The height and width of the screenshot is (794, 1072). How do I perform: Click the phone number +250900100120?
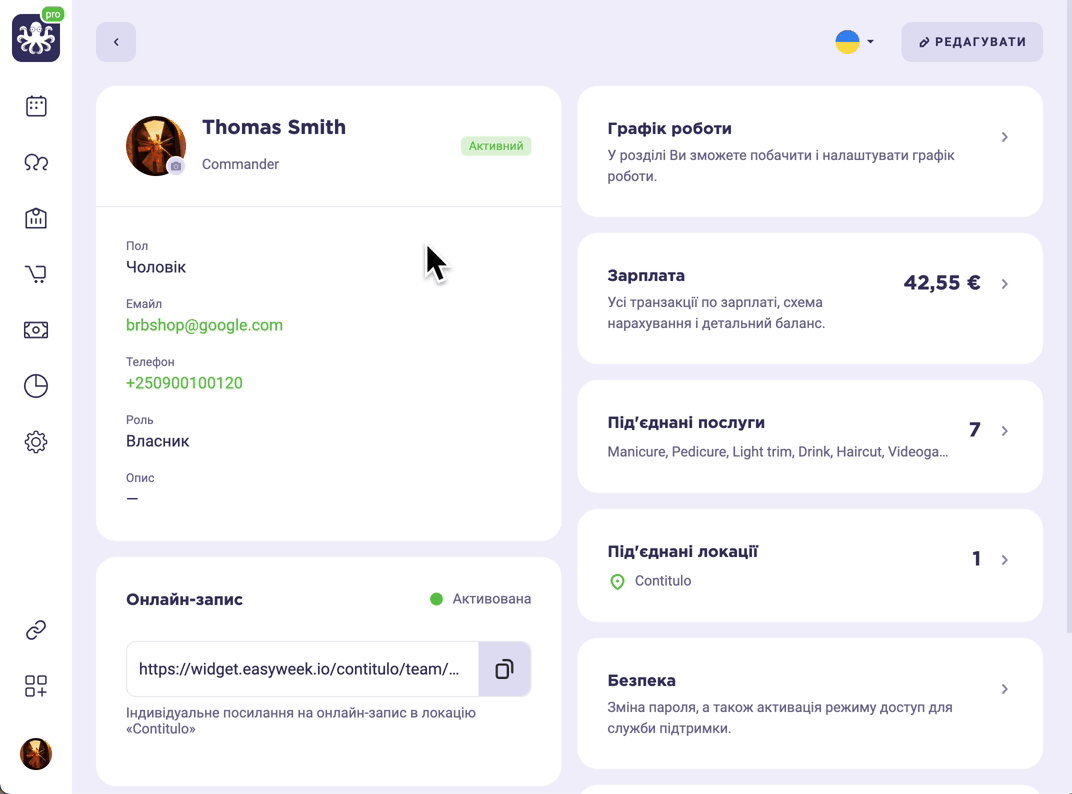[x=184, y=383]
